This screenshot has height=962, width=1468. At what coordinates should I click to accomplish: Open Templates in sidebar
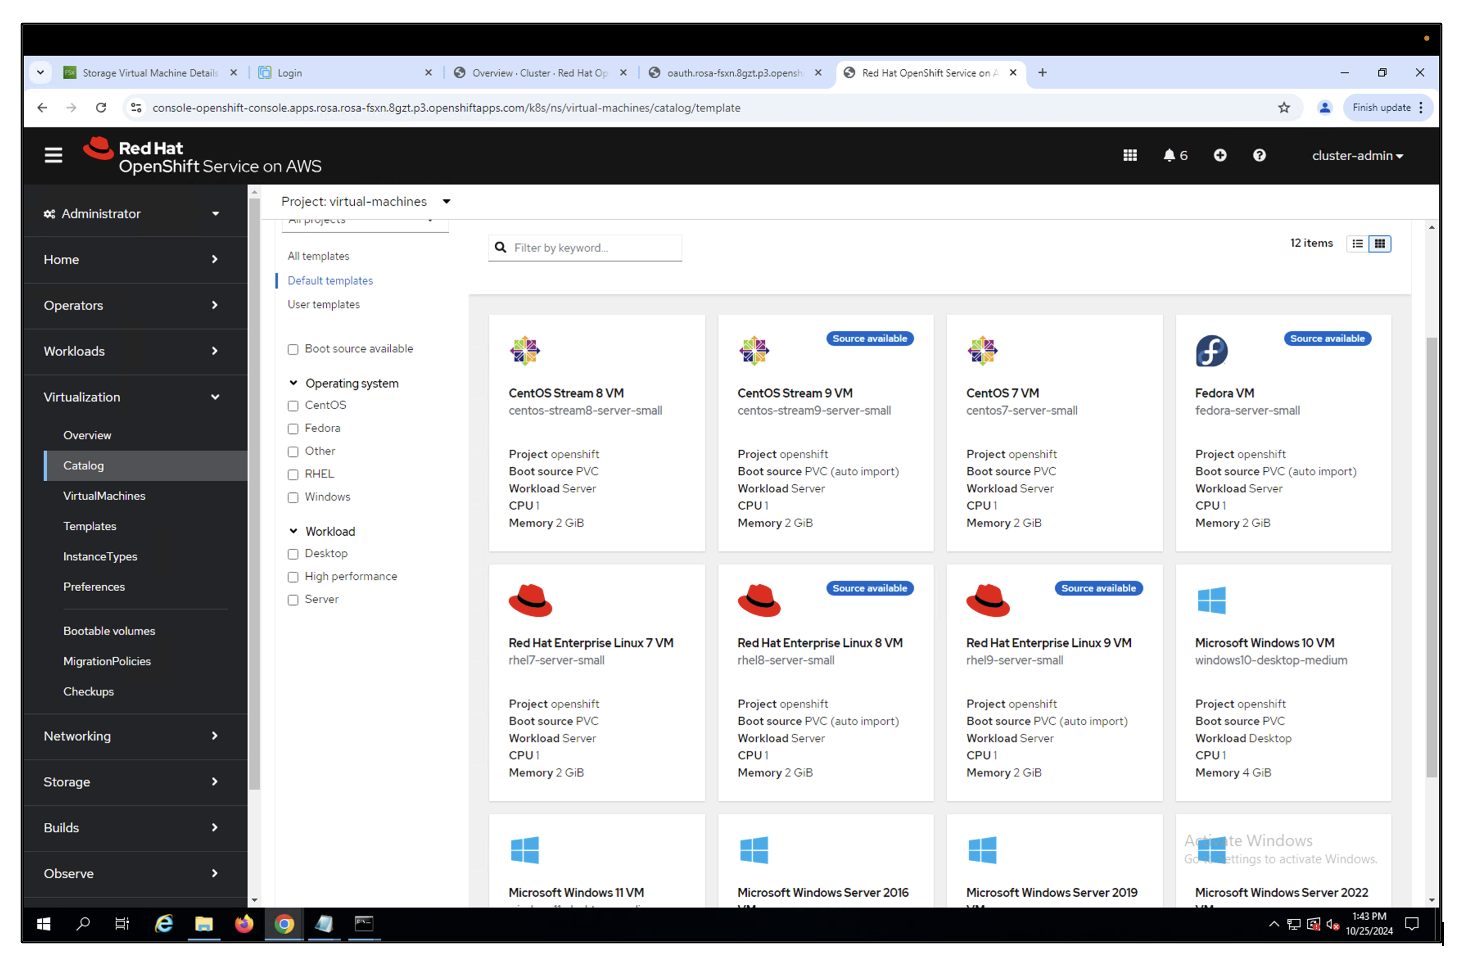[x=90, y=526]
